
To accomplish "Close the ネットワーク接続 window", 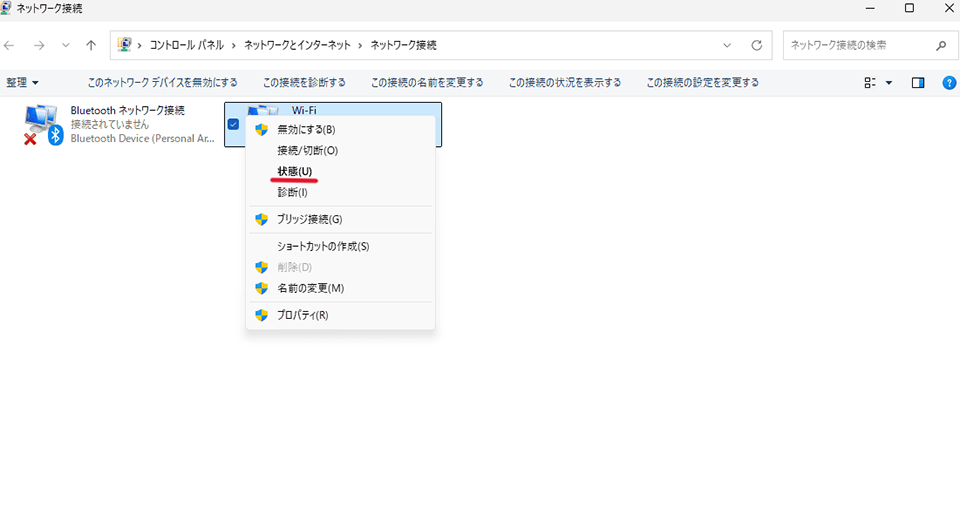I will pyautogui.click(x=949, y=8).
